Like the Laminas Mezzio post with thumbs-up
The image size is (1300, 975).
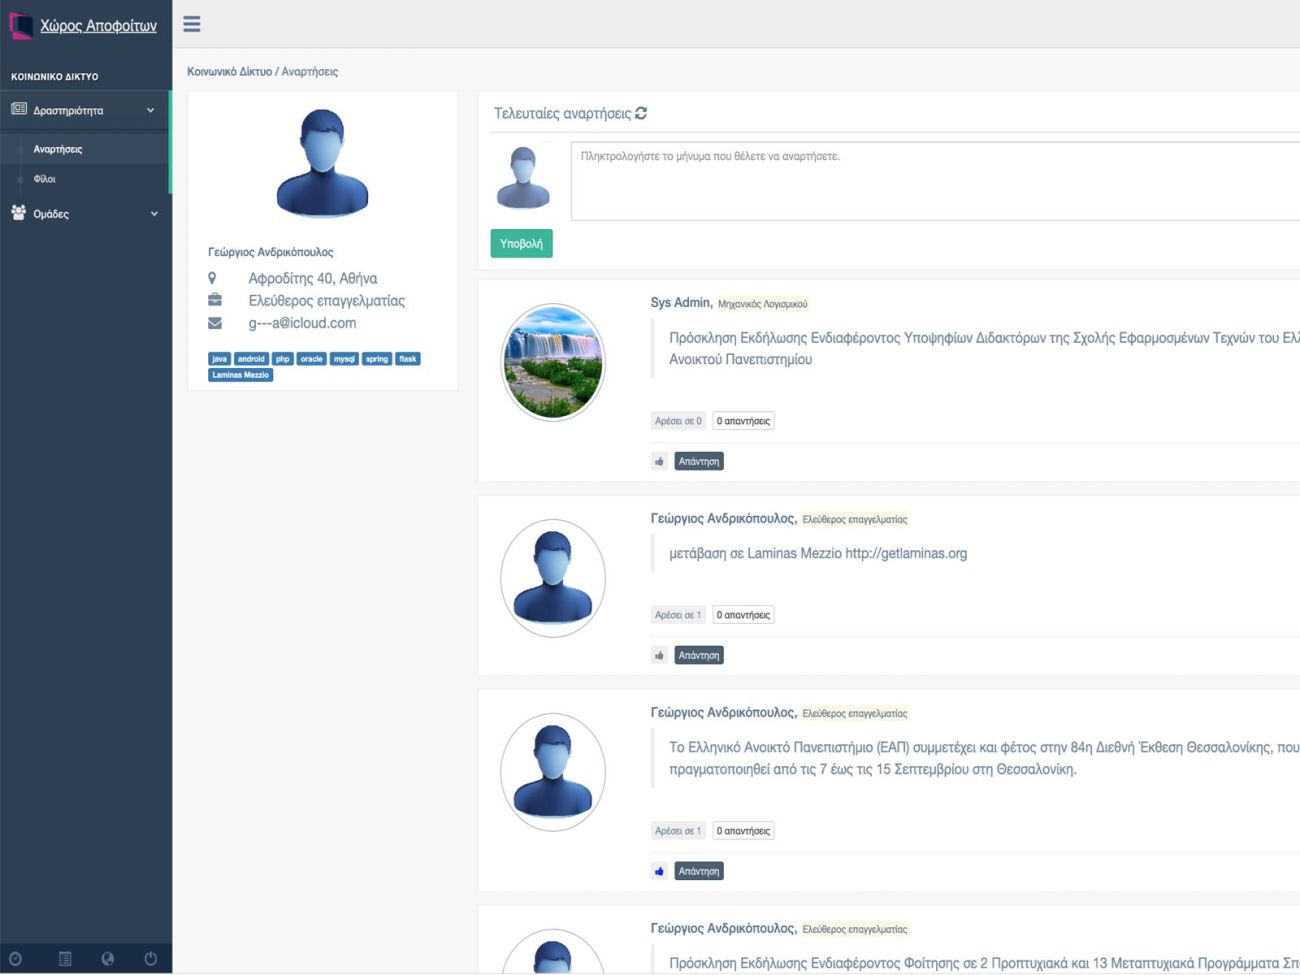click(x=659, y=655)
